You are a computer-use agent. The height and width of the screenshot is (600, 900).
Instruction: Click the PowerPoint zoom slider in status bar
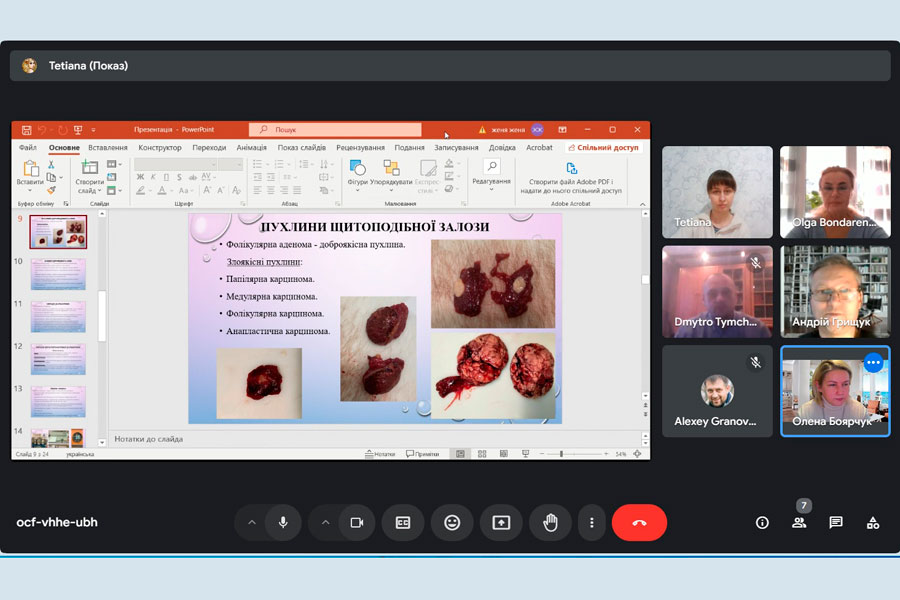(563, 454)
